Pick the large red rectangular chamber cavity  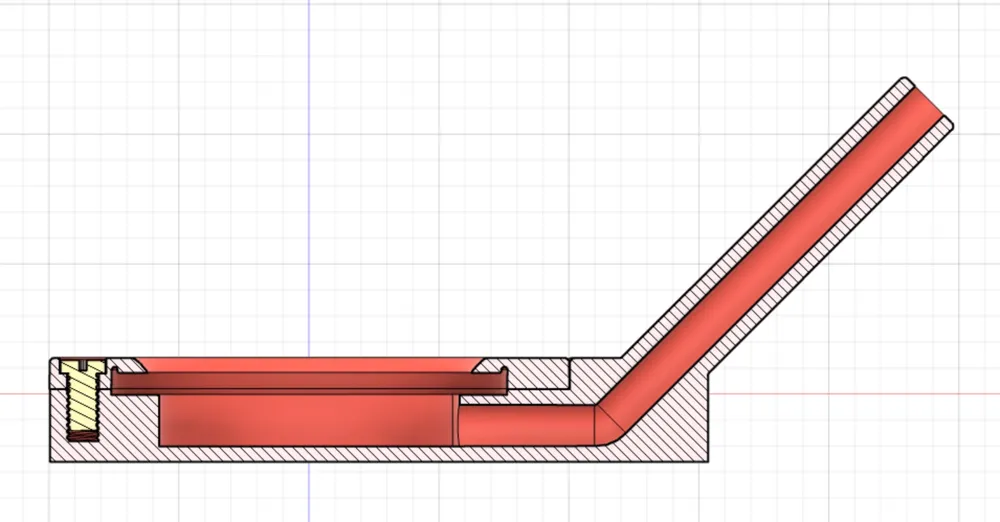[308, 420]
